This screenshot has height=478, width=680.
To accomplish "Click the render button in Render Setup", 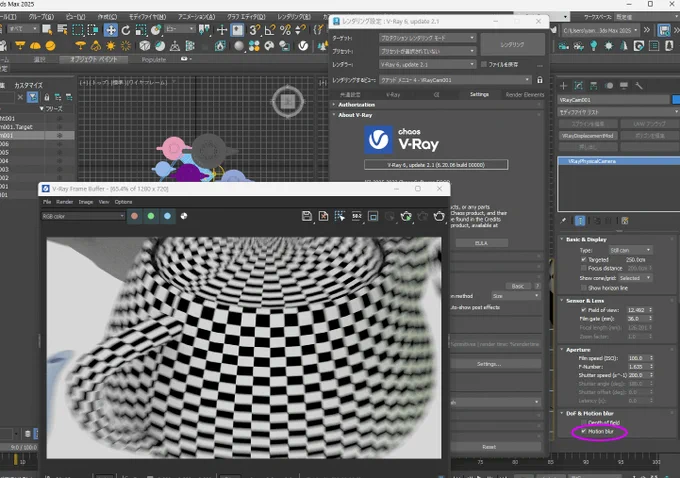I will coord(512,45).
